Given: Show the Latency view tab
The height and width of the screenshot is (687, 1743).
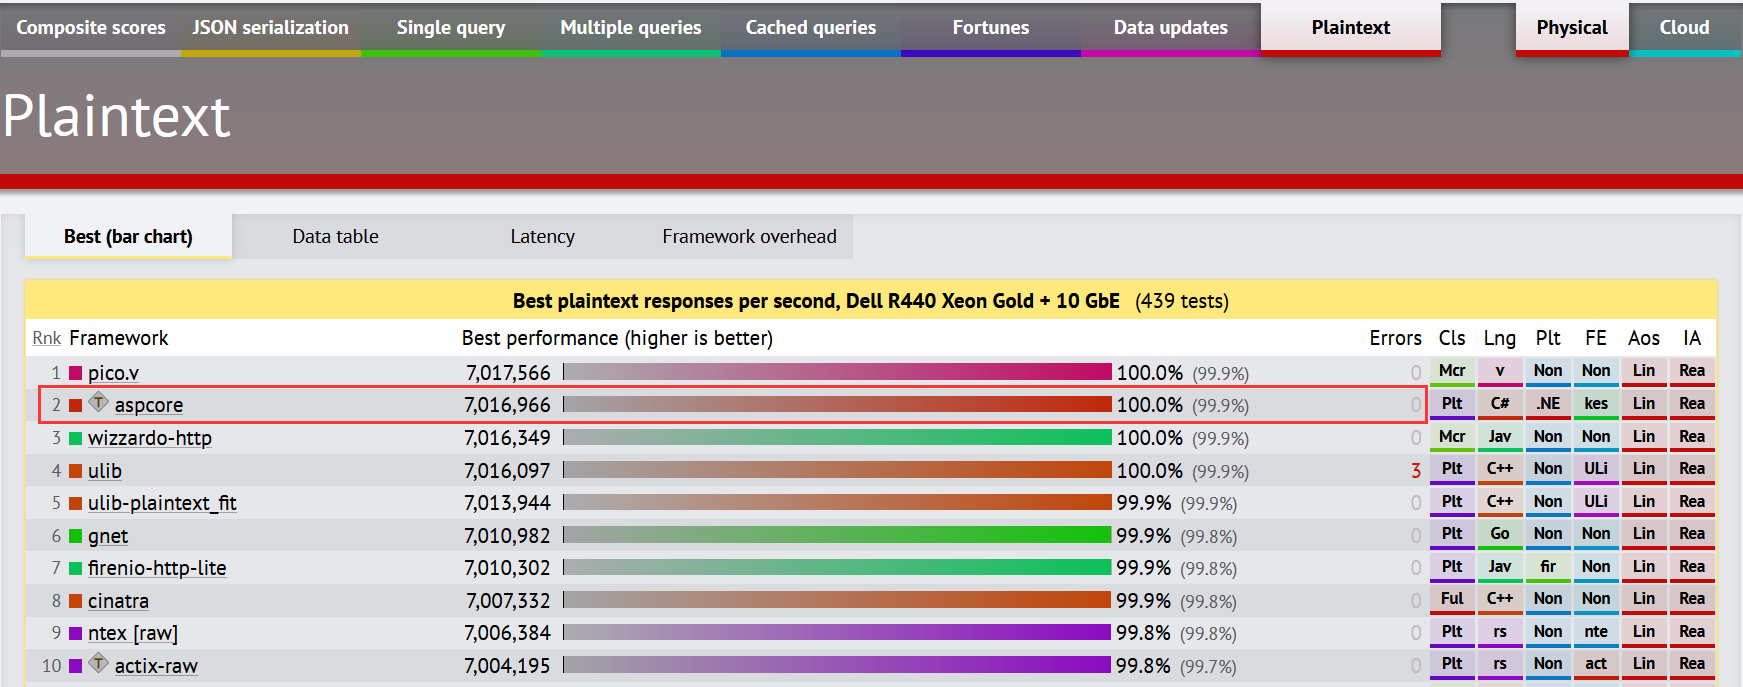Looking at the screenshot, I should (543, 237).
